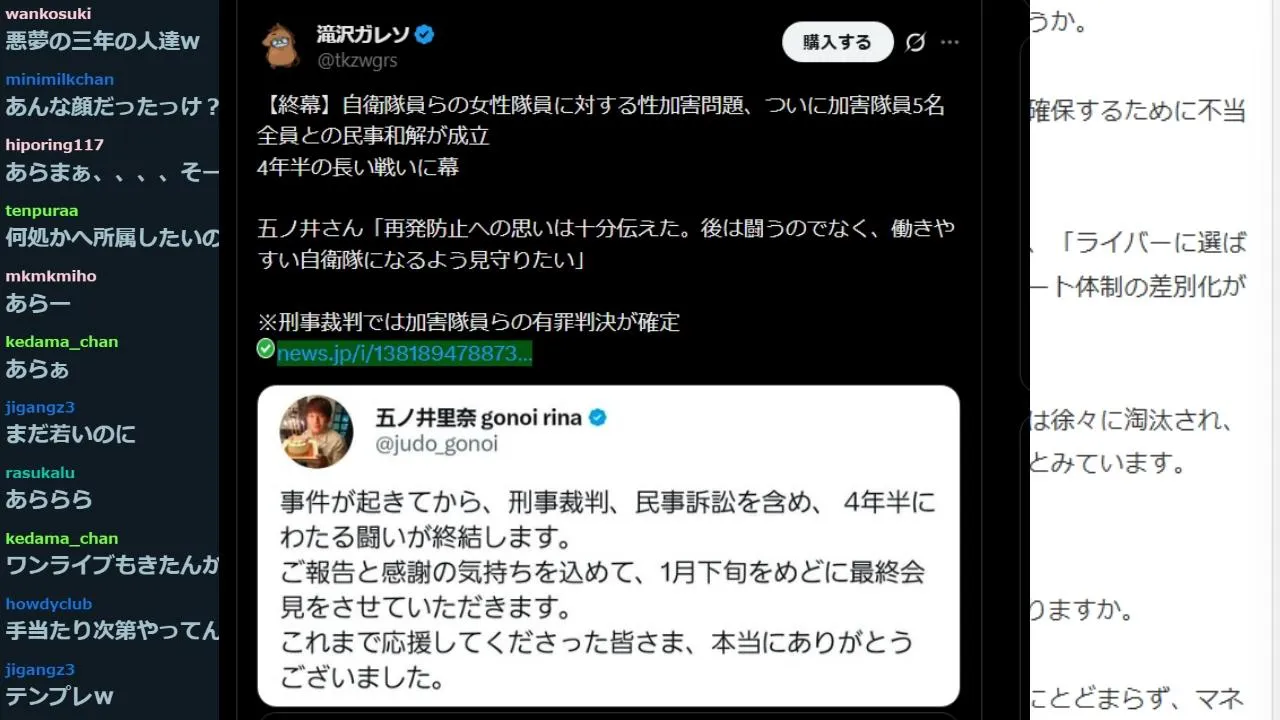This screenshot has width=1280, height=720.
Task: Open @judo_gonoi handle
Action: click(436, 444)
